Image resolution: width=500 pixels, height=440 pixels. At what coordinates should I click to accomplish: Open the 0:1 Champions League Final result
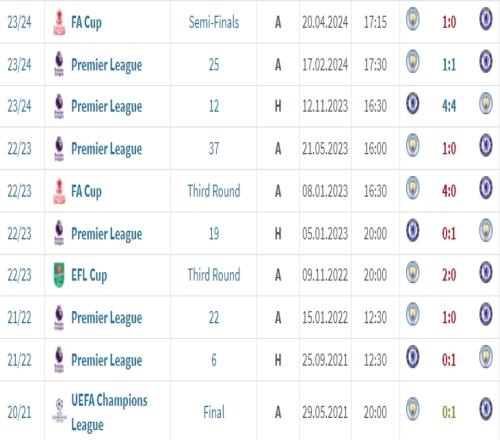(449, 412)
